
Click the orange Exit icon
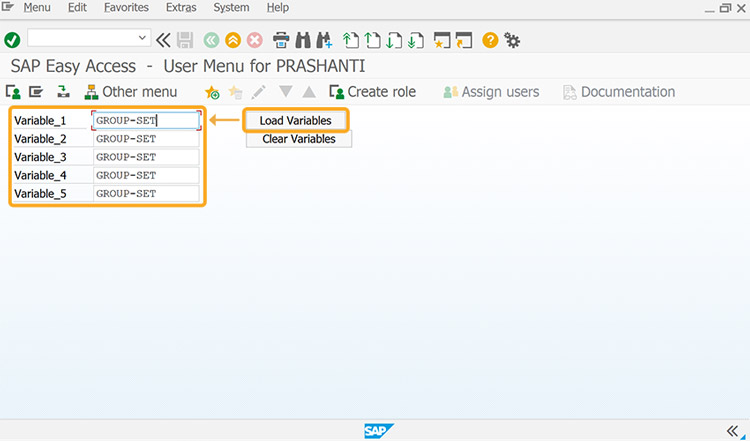[233, 40]
